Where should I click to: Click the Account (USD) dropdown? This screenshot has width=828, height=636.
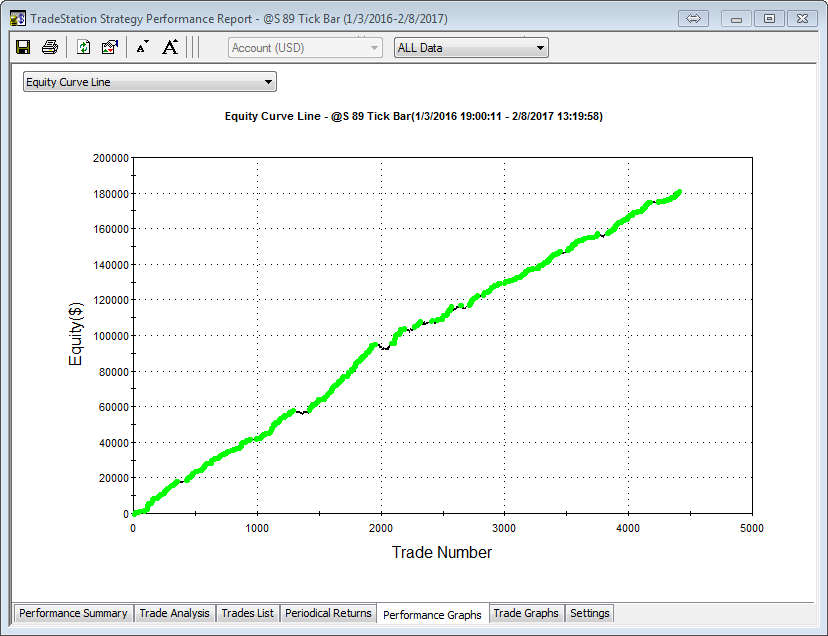tap(305, 48)
